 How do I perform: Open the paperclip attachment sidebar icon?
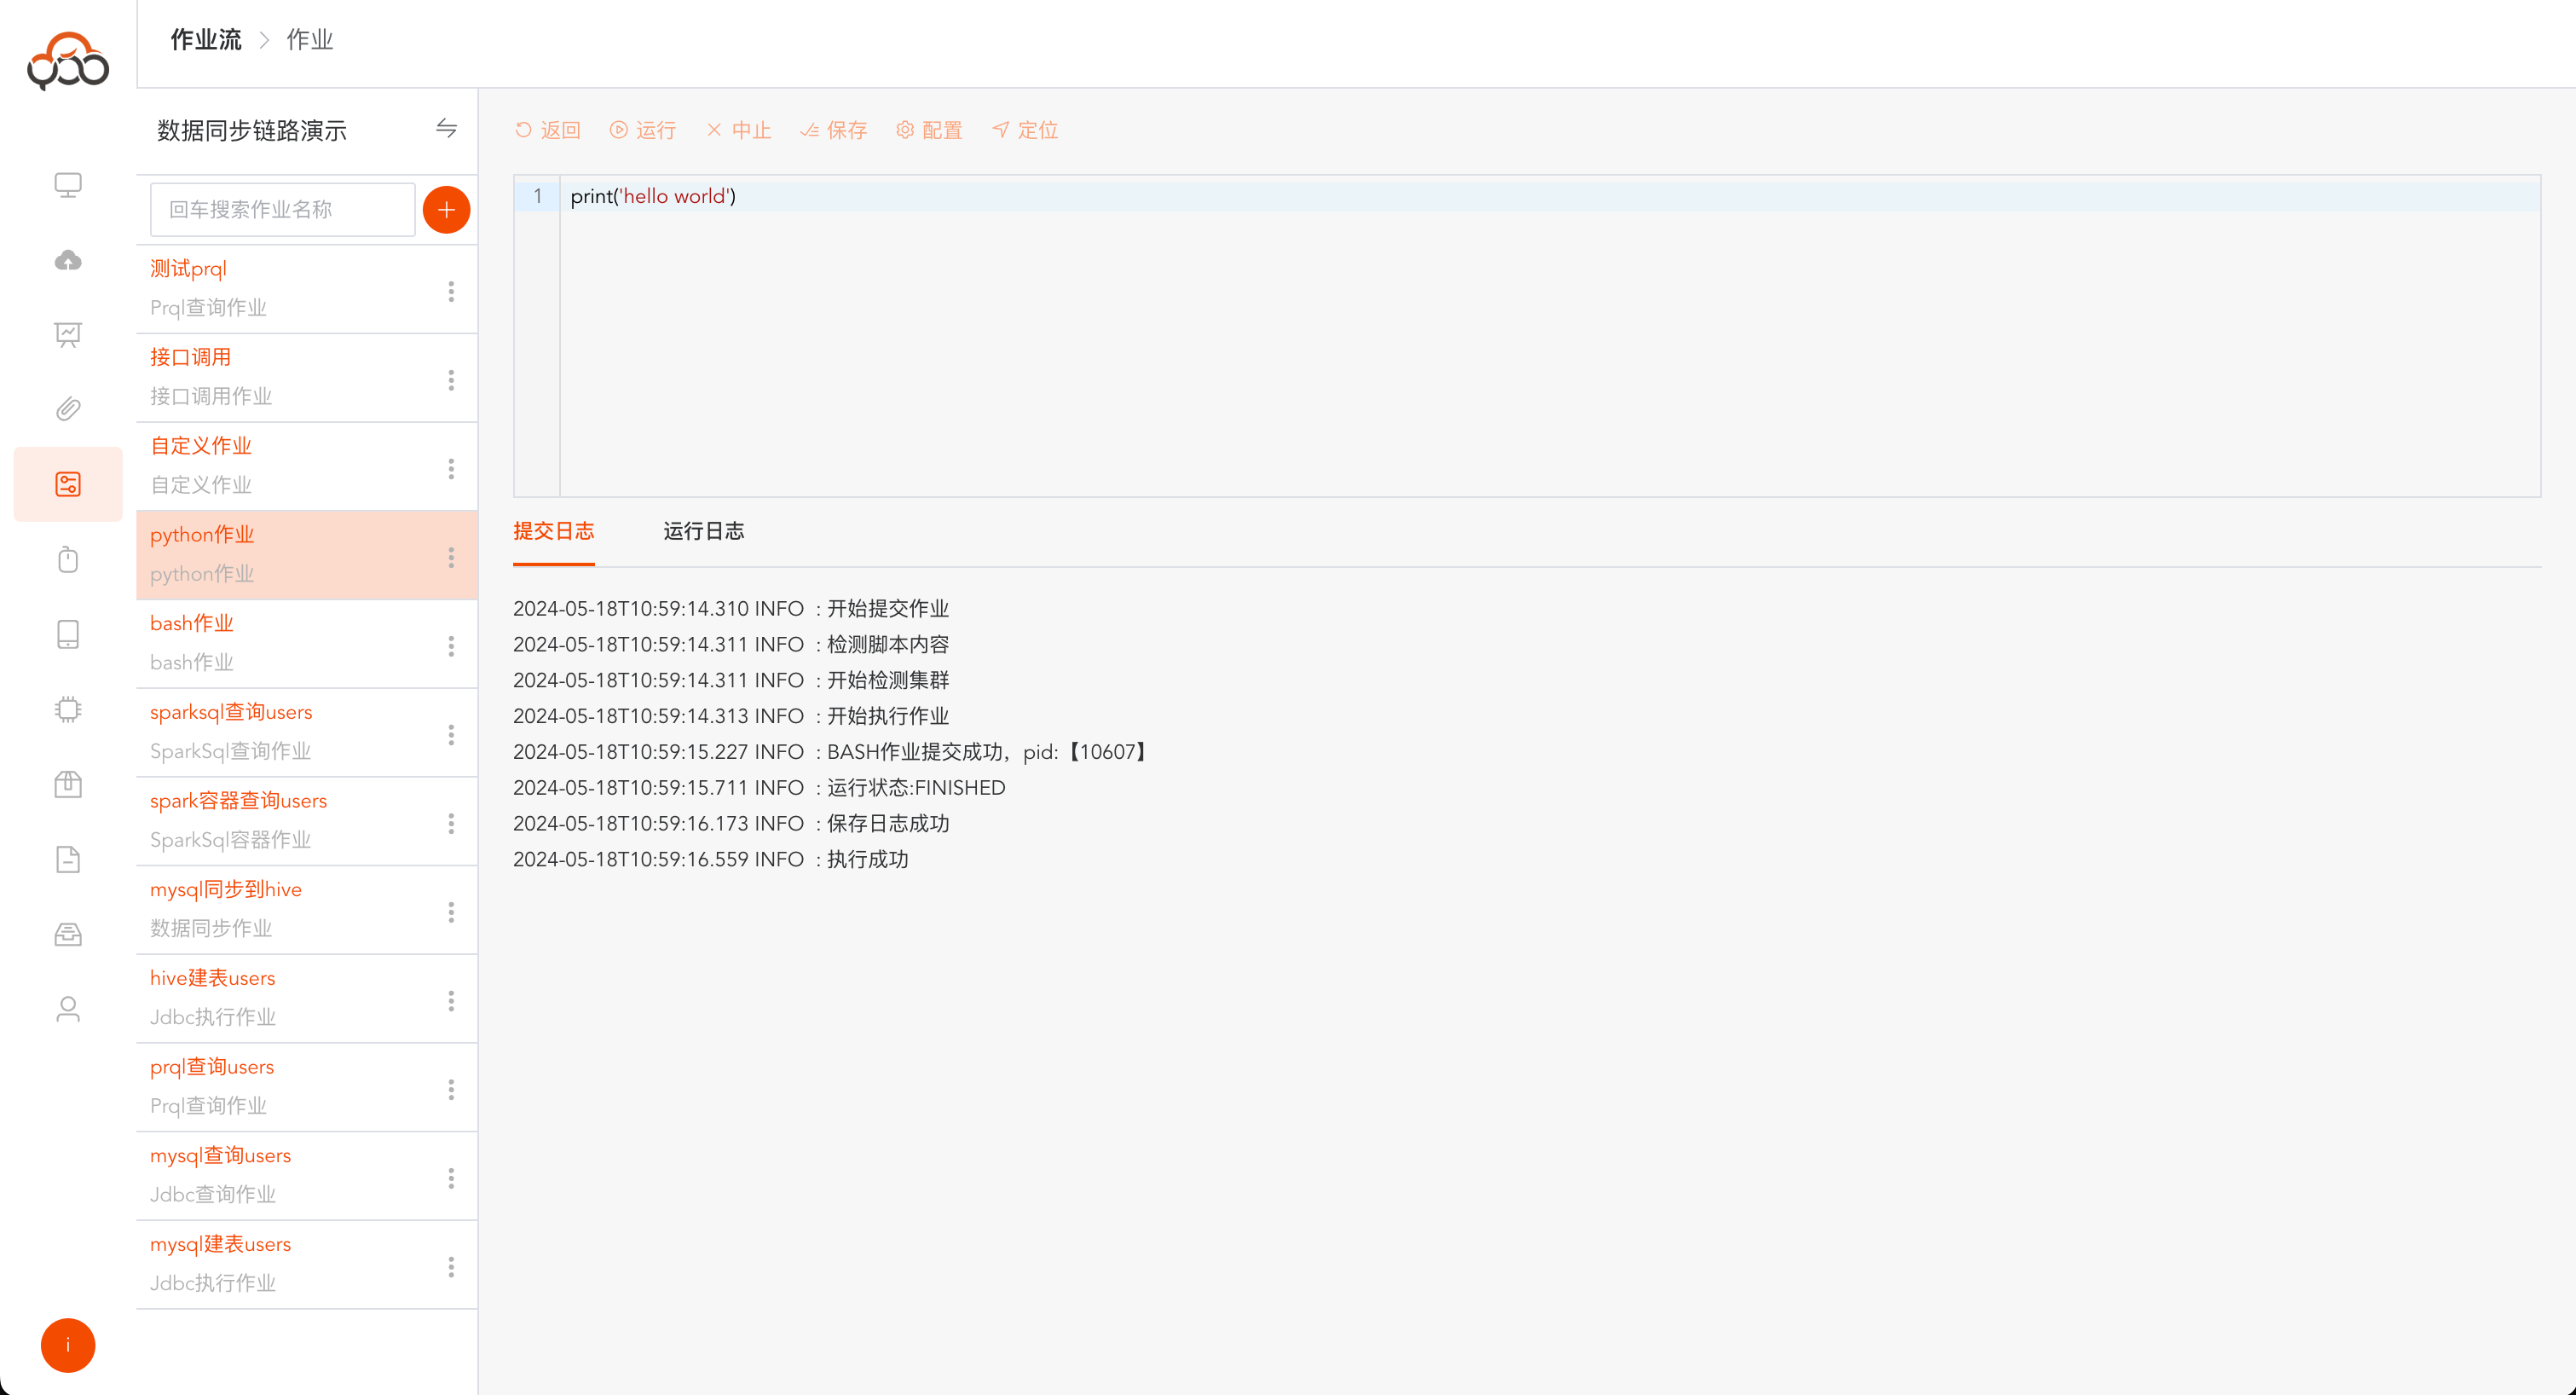[68, 409]
